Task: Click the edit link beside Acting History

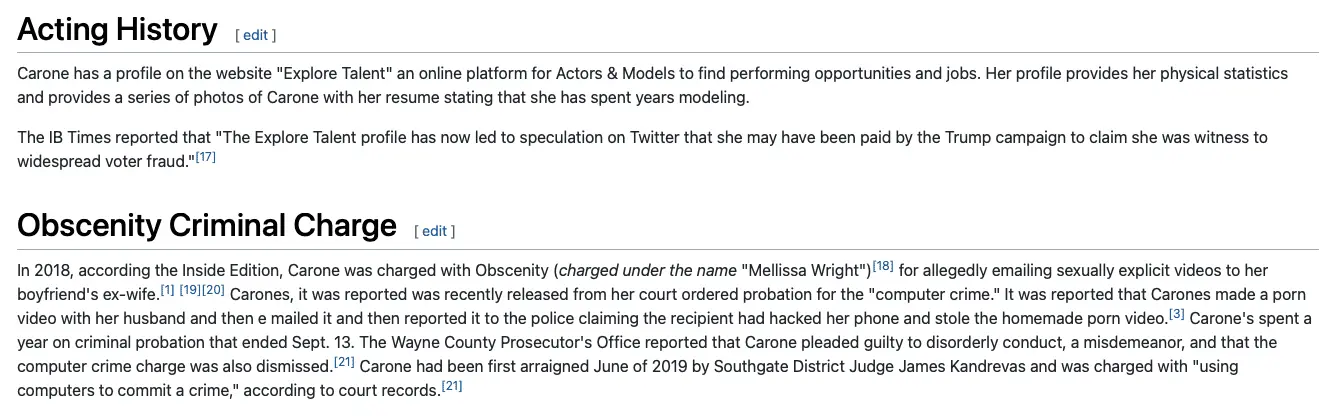Action: coord(256,35)
